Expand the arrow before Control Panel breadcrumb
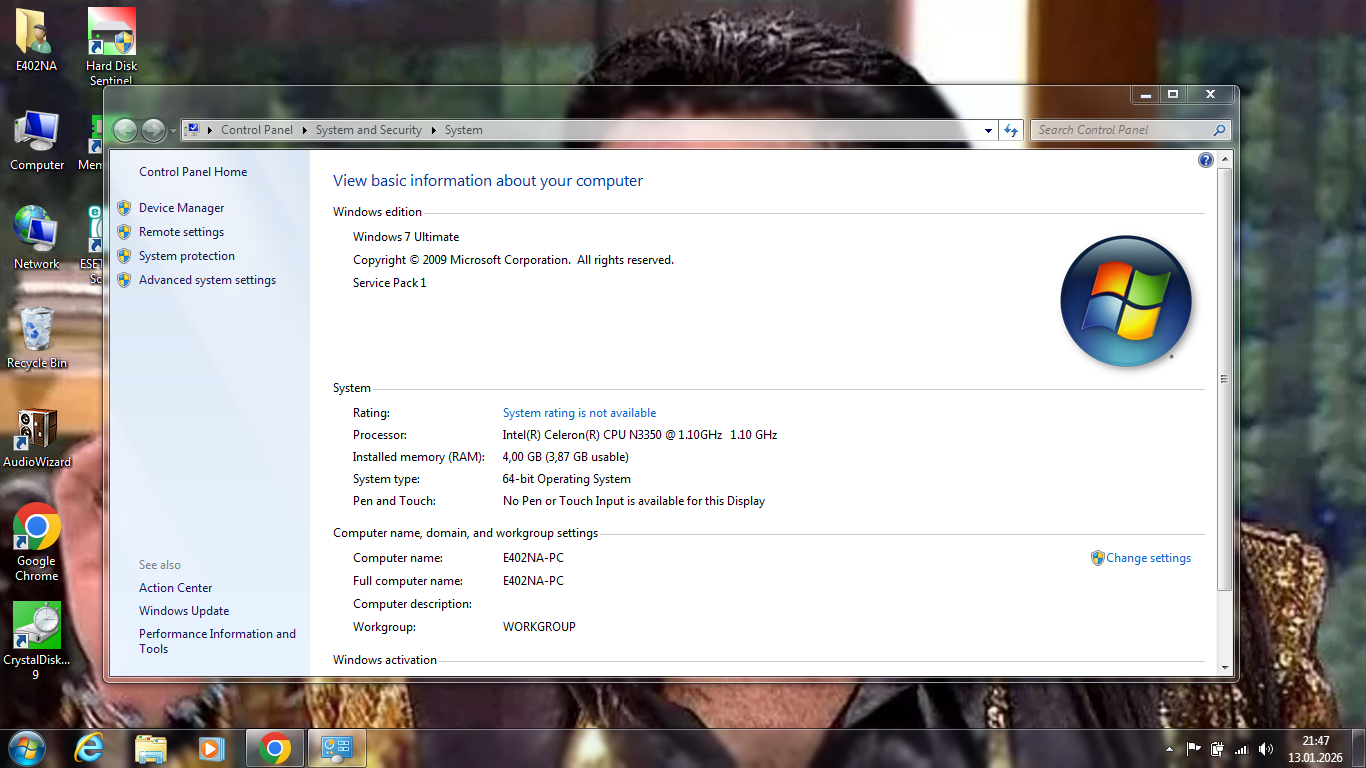This screenshot has height=768, width=1366. 210,130
